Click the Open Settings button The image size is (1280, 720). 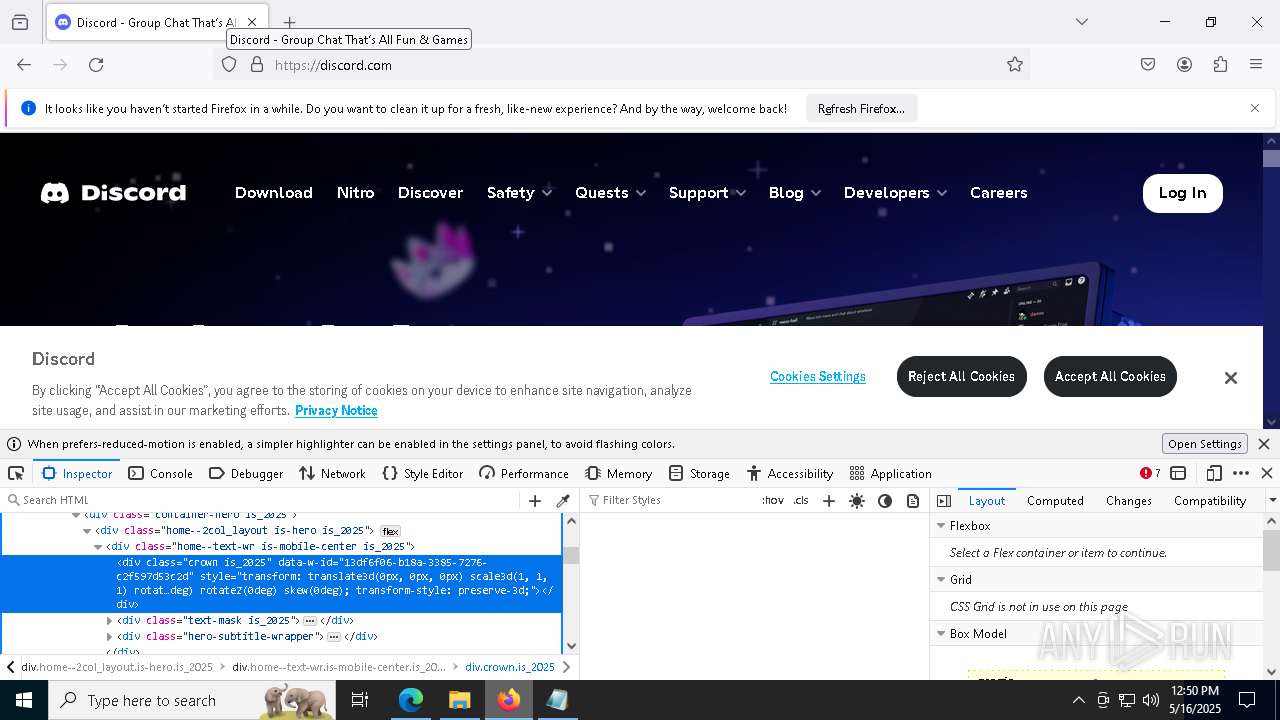(x=1205, y=444)
